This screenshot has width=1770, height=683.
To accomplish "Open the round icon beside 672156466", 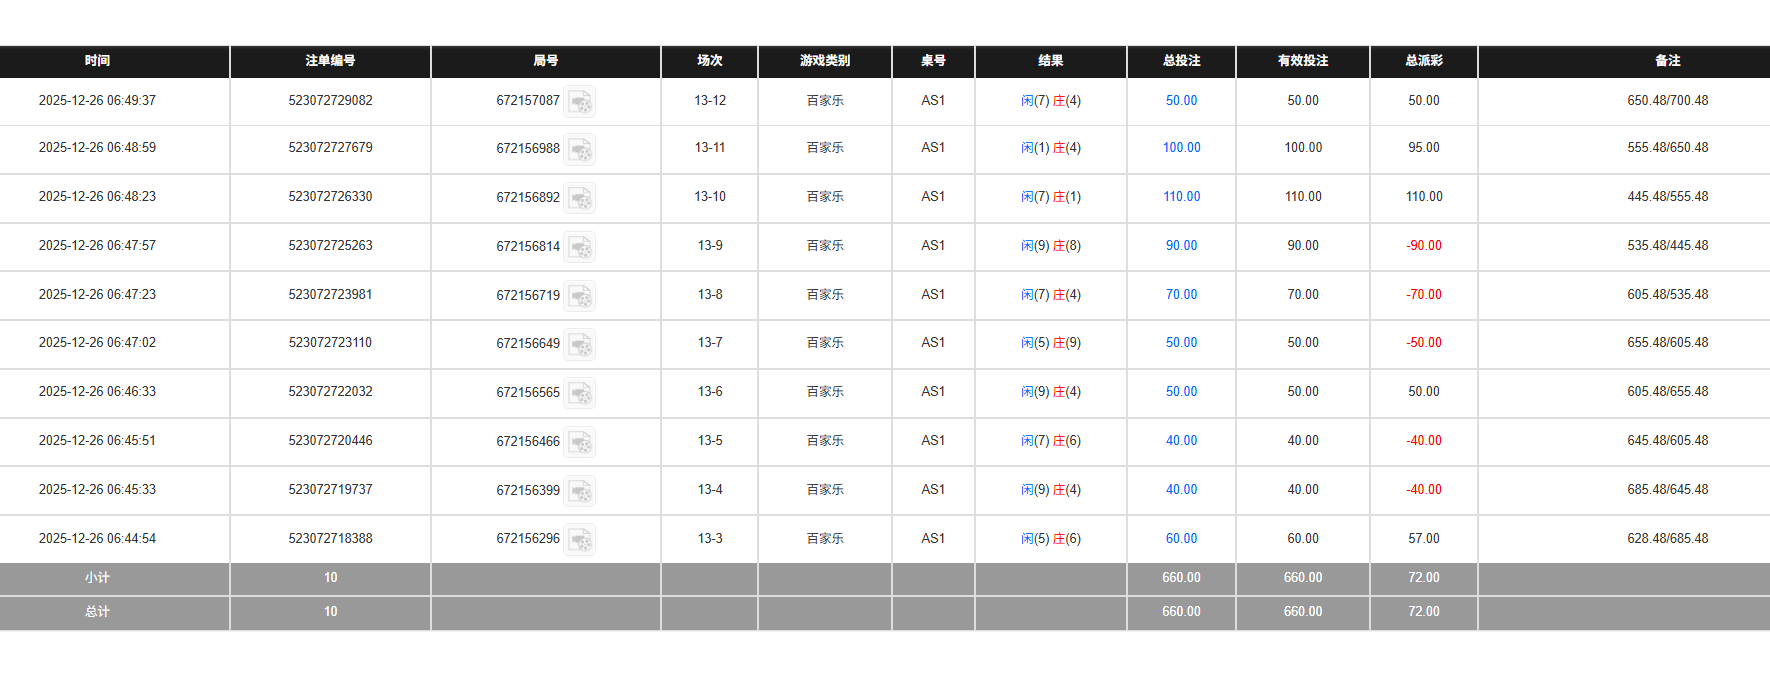I will (x=580, y=442).
